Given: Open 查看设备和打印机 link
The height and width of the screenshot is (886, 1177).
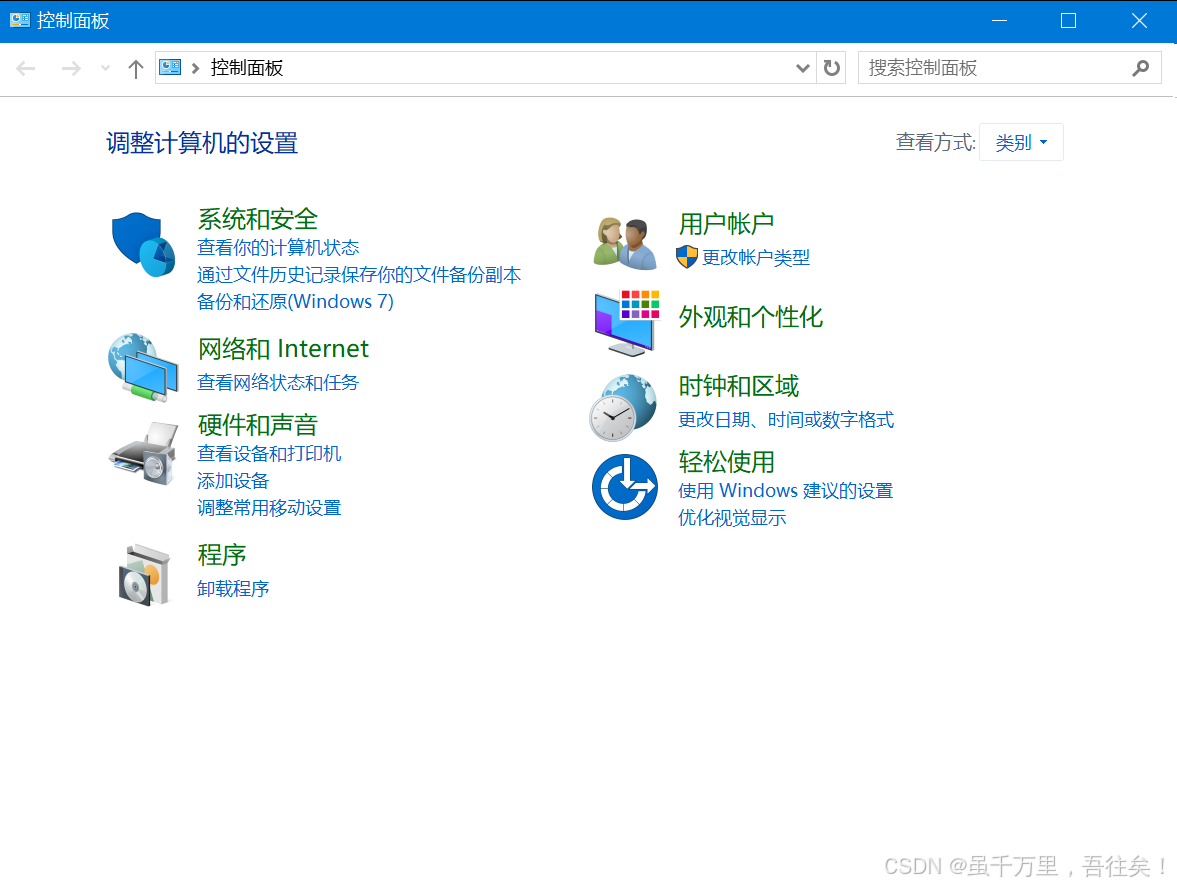Looking at the screenshot, I should tap(269, 453).
